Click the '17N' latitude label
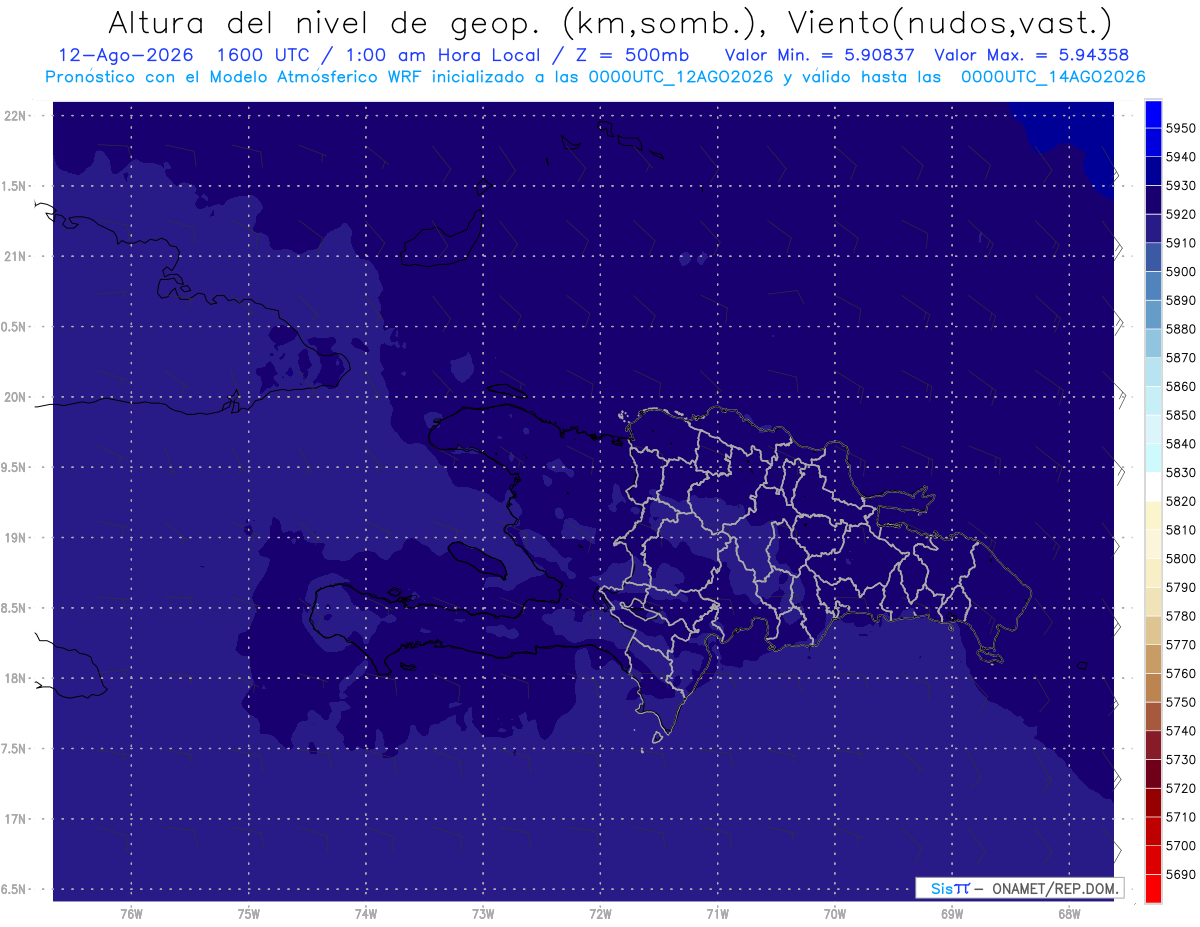Viewport: 1200px width, 927px height. pyautogui.click(x=15, y=819)
